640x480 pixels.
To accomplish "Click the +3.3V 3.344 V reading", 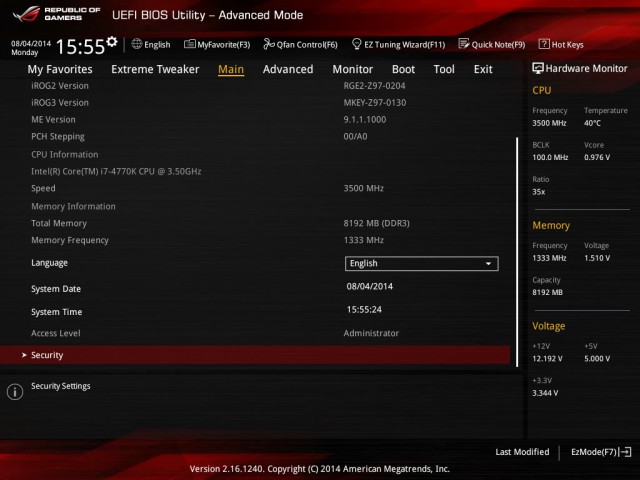I will [x=545, y=393].
